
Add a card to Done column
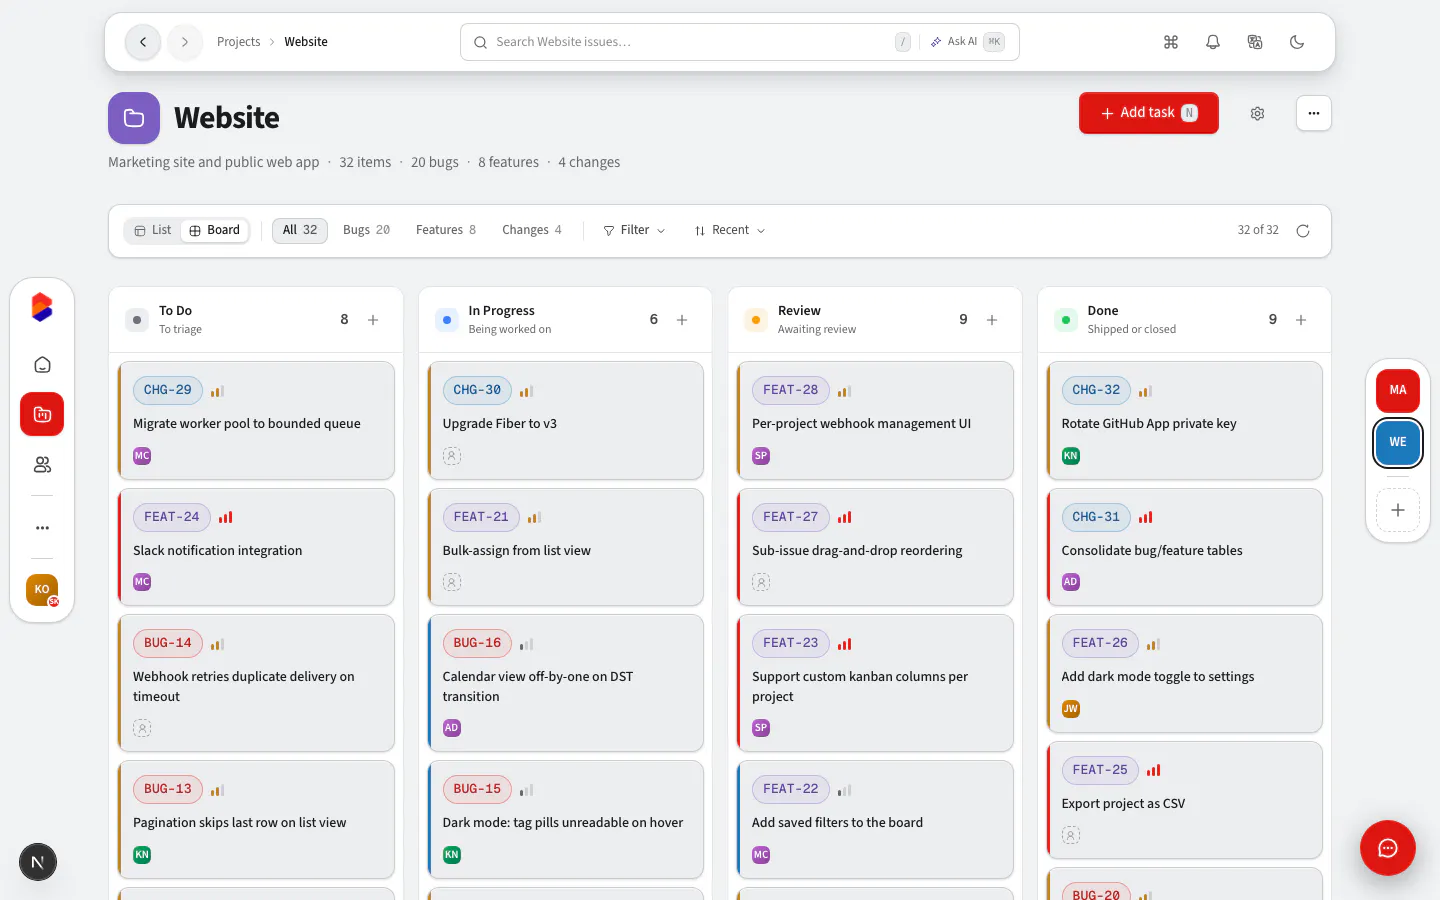[1301, 320]
